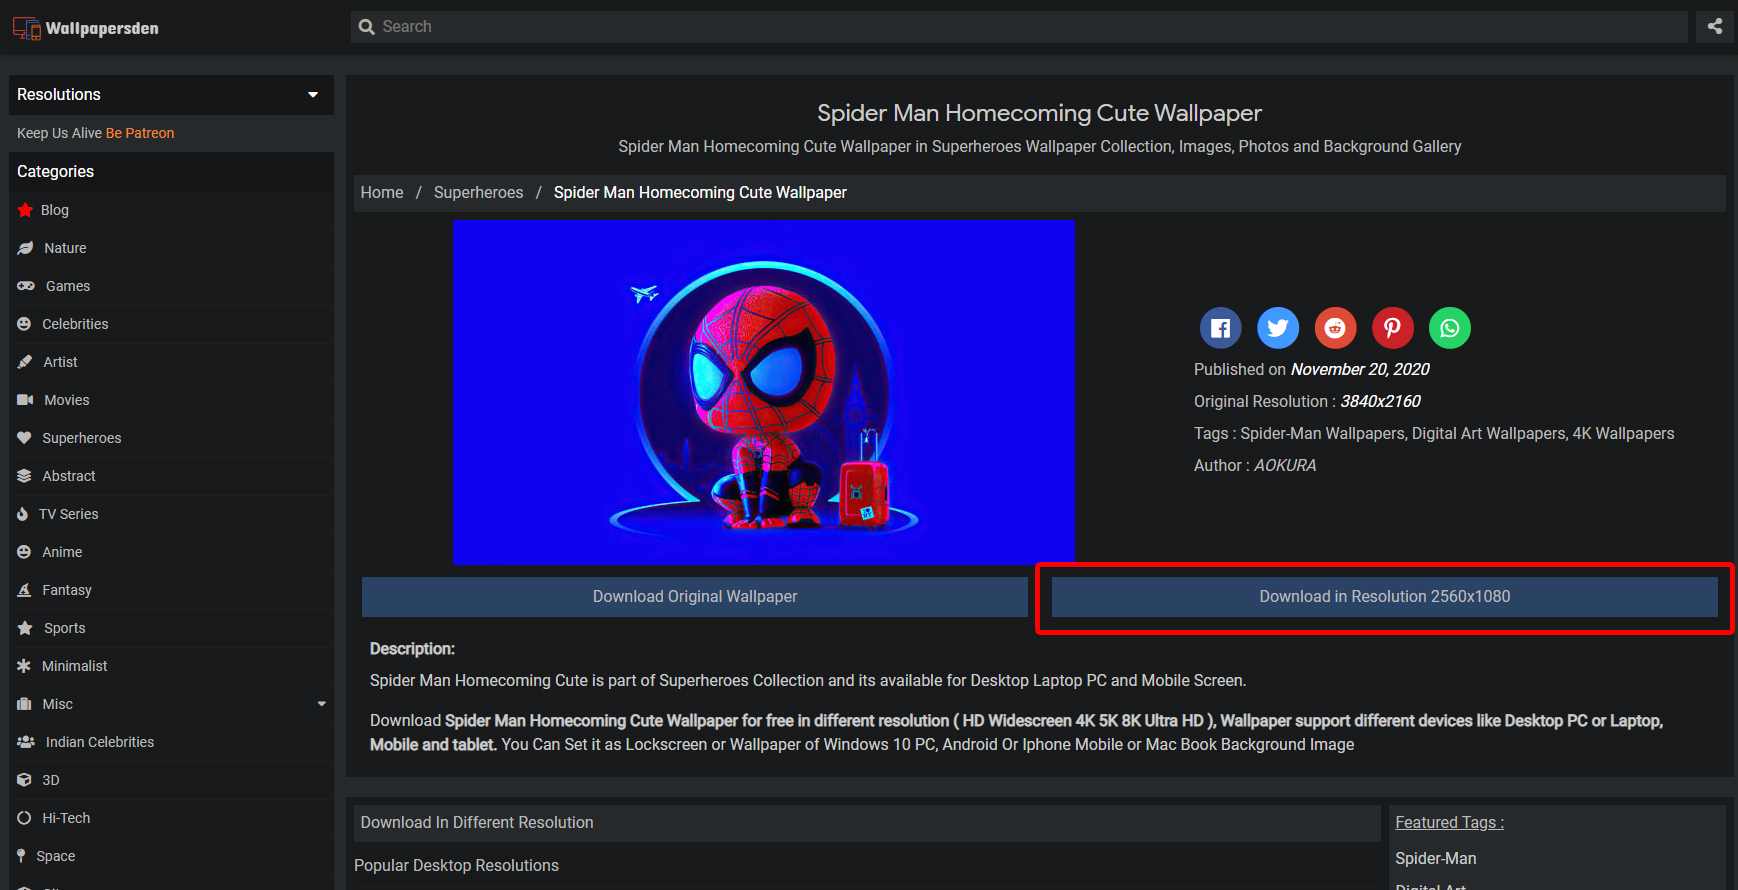Click the people icon beside Indian Celebrities
Viewport: 1738px width, 890px height.
pyautogui.click(x=26, y=742)
